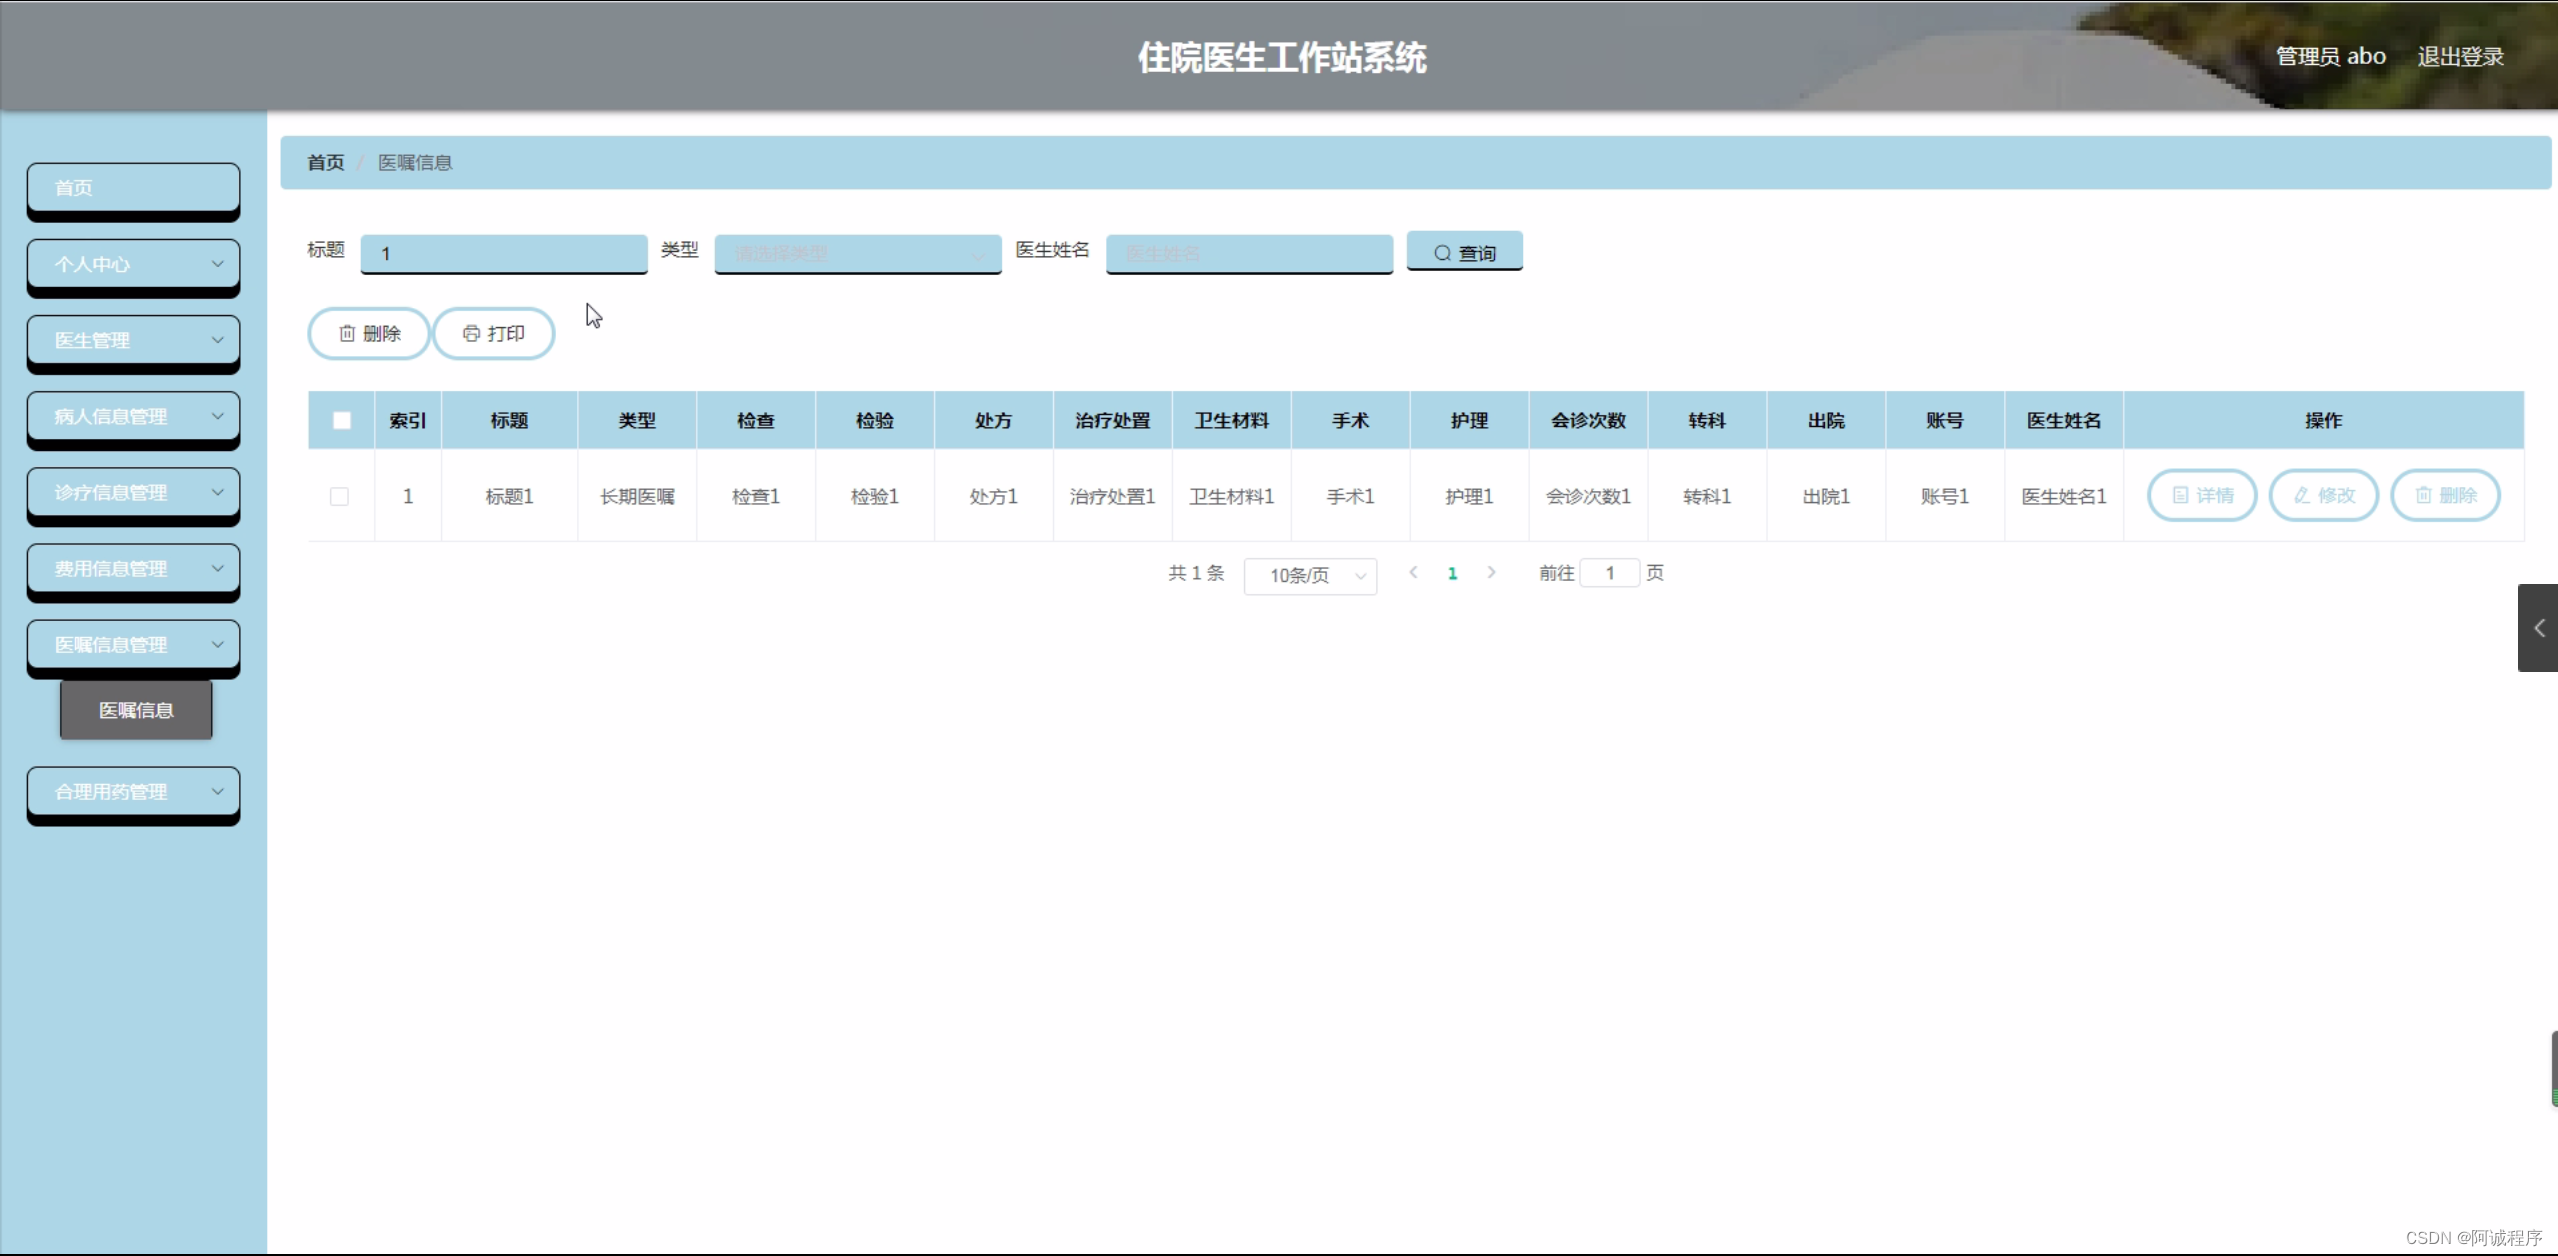Open the 类型 type dropdown
The width and height of the screenshot is (2558, 1256).
[x=857, y=253]
